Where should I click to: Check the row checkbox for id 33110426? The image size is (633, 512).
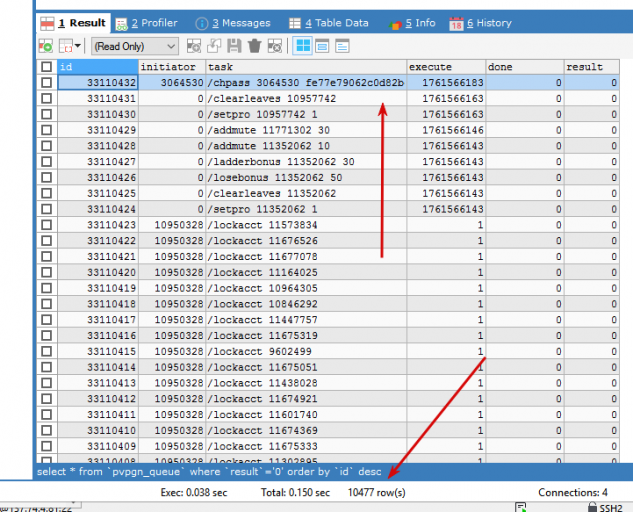46,177
